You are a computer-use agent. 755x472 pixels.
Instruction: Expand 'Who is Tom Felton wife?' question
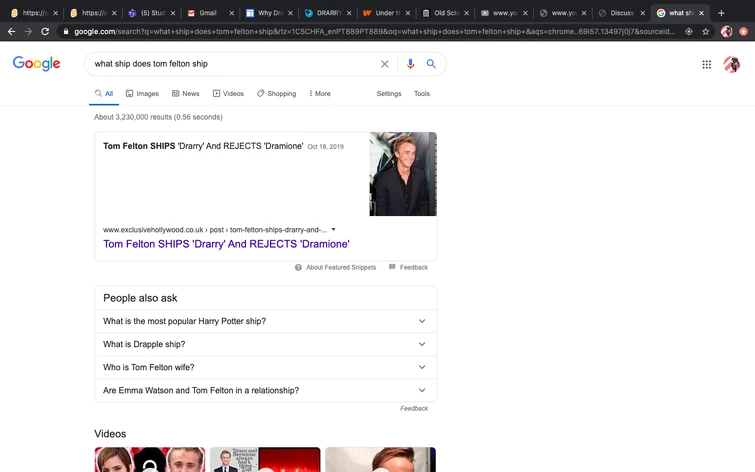265,367
